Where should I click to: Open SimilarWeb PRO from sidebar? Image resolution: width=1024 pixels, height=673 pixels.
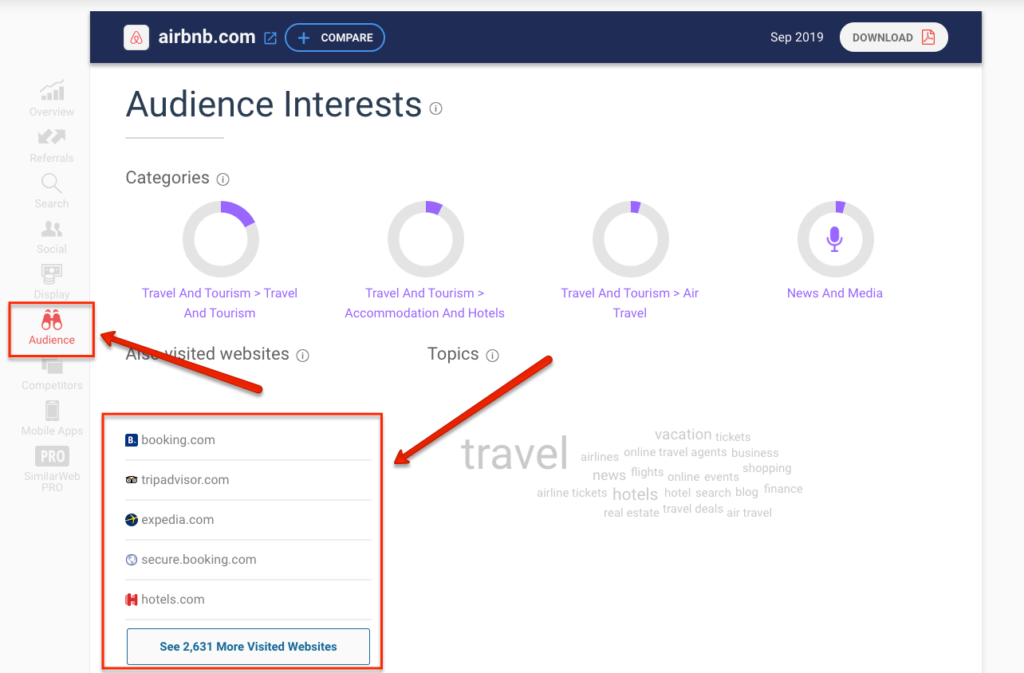pos(52,469)
